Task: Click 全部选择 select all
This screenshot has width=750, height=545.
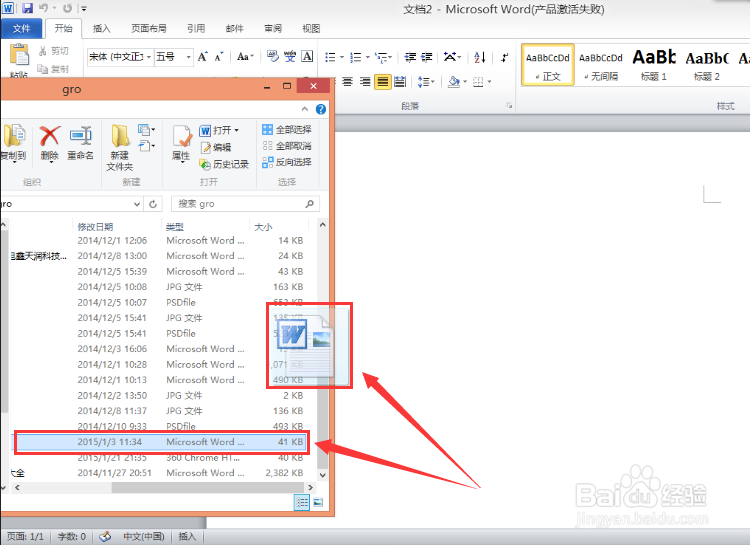Action: coord(287,129)
